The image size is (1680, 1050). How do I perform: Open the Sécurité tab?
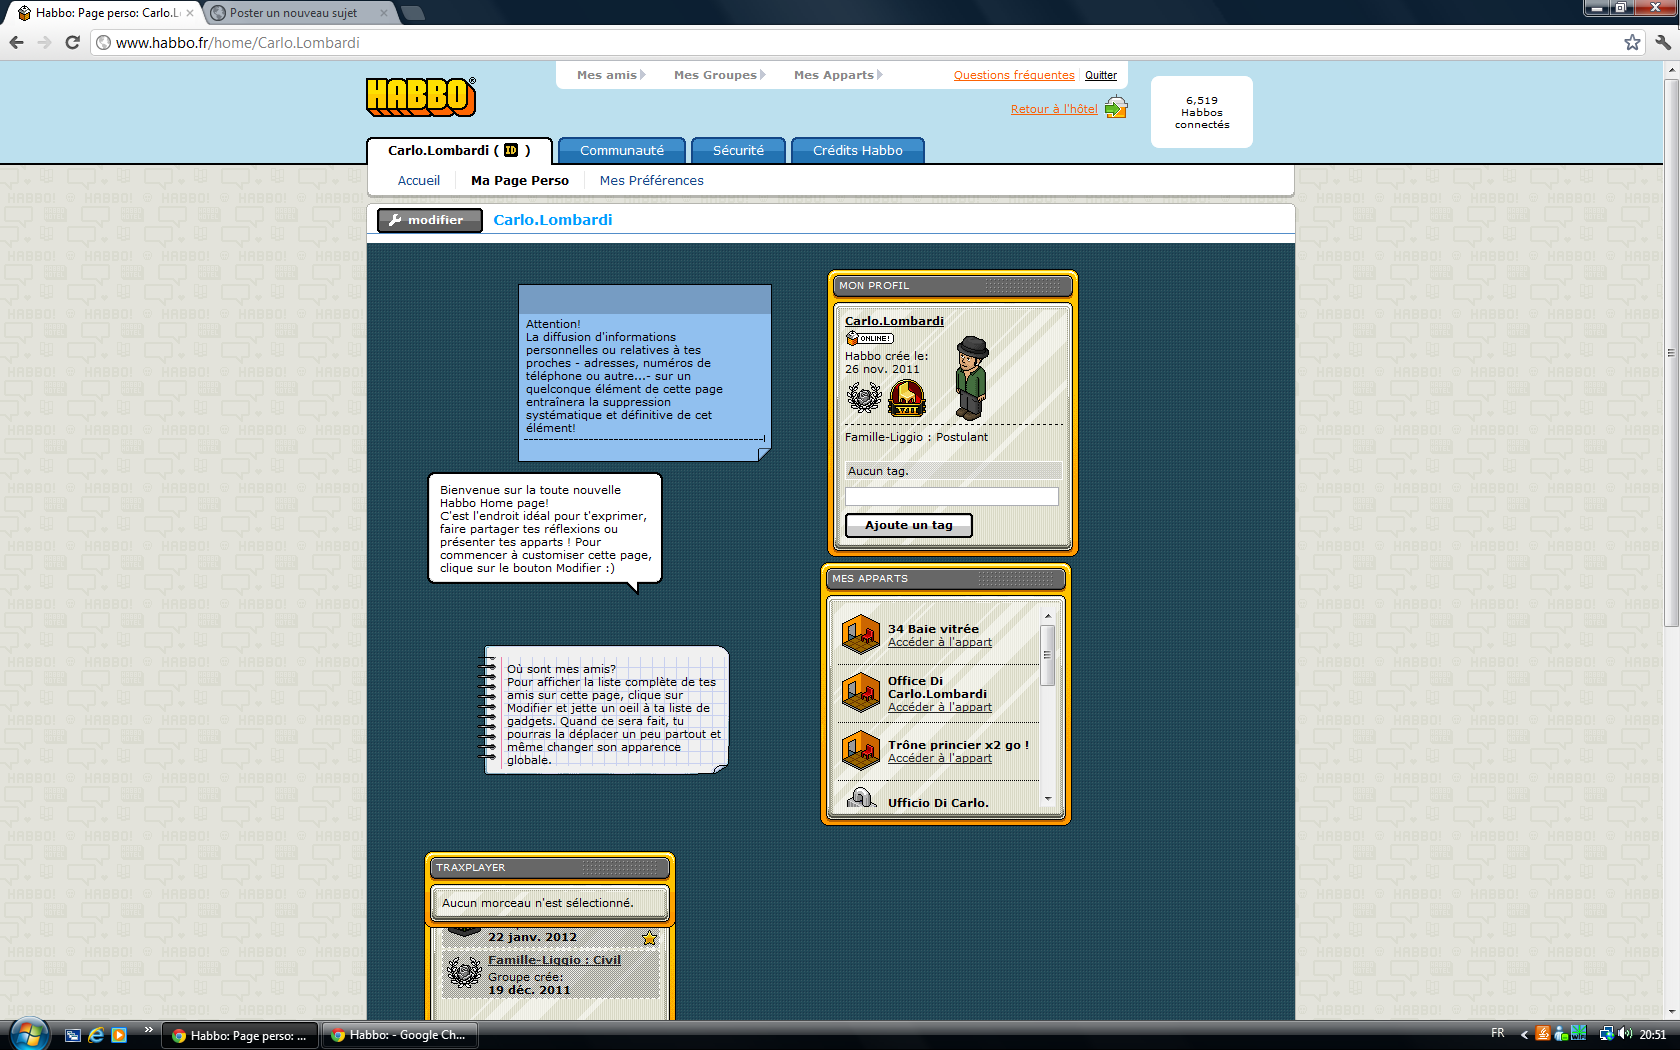[x=738, y=150]
